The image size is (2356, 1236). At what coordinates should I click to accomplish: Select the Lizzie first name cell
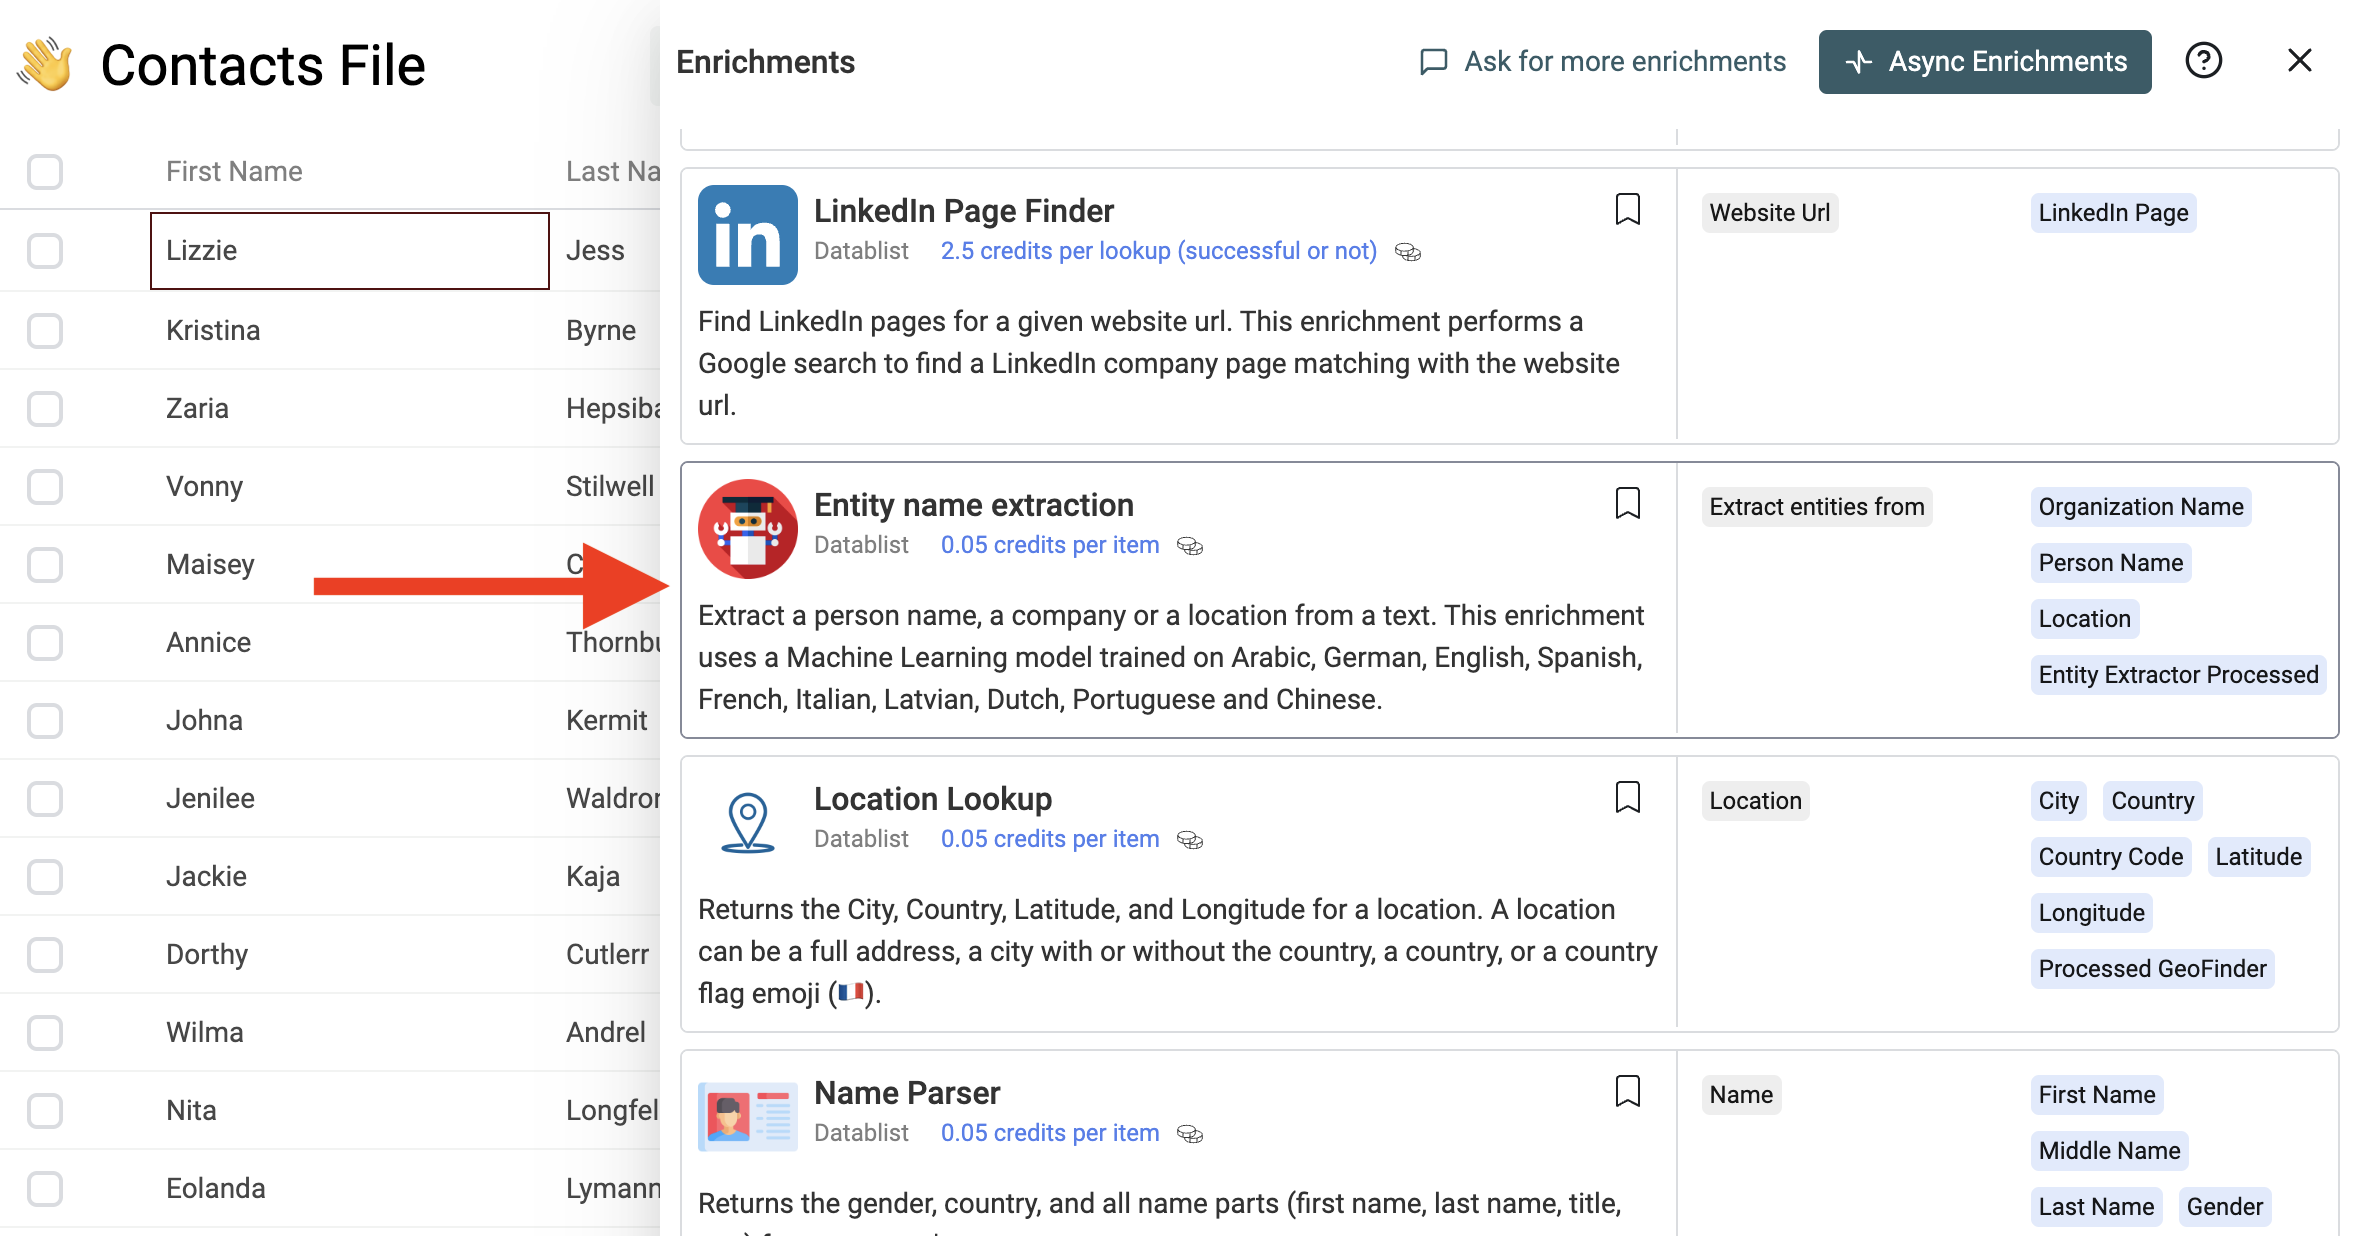[349, 251]
